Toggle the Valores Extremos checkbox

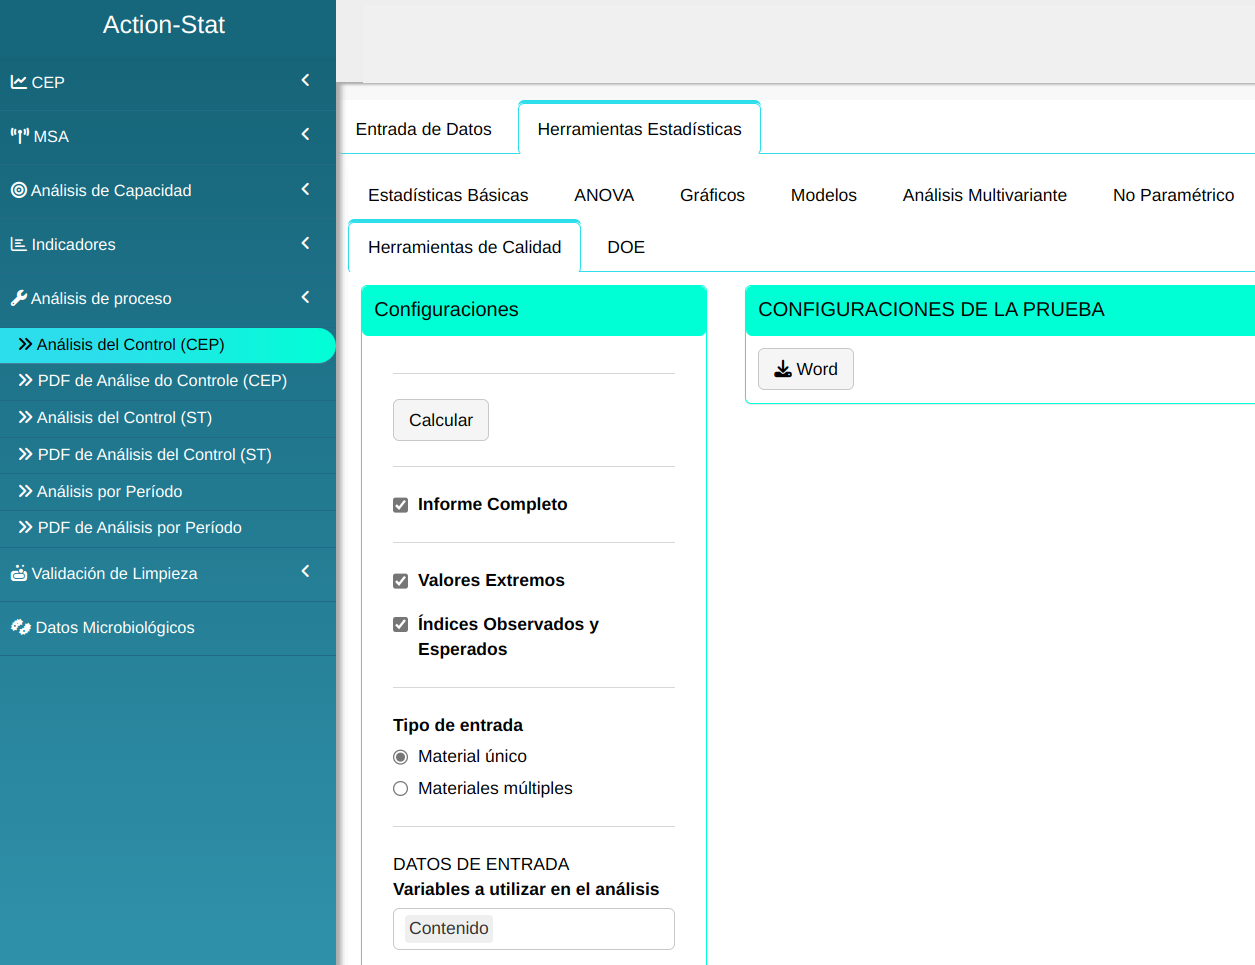(401, 581)
